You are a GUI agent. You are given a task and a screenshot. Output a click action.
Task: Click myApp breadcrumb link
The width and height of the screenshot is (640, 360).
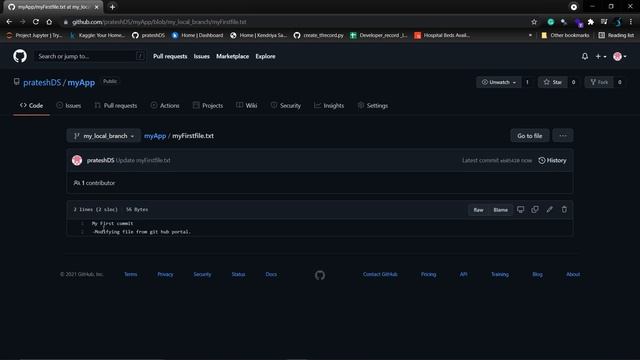coord(155,136)
